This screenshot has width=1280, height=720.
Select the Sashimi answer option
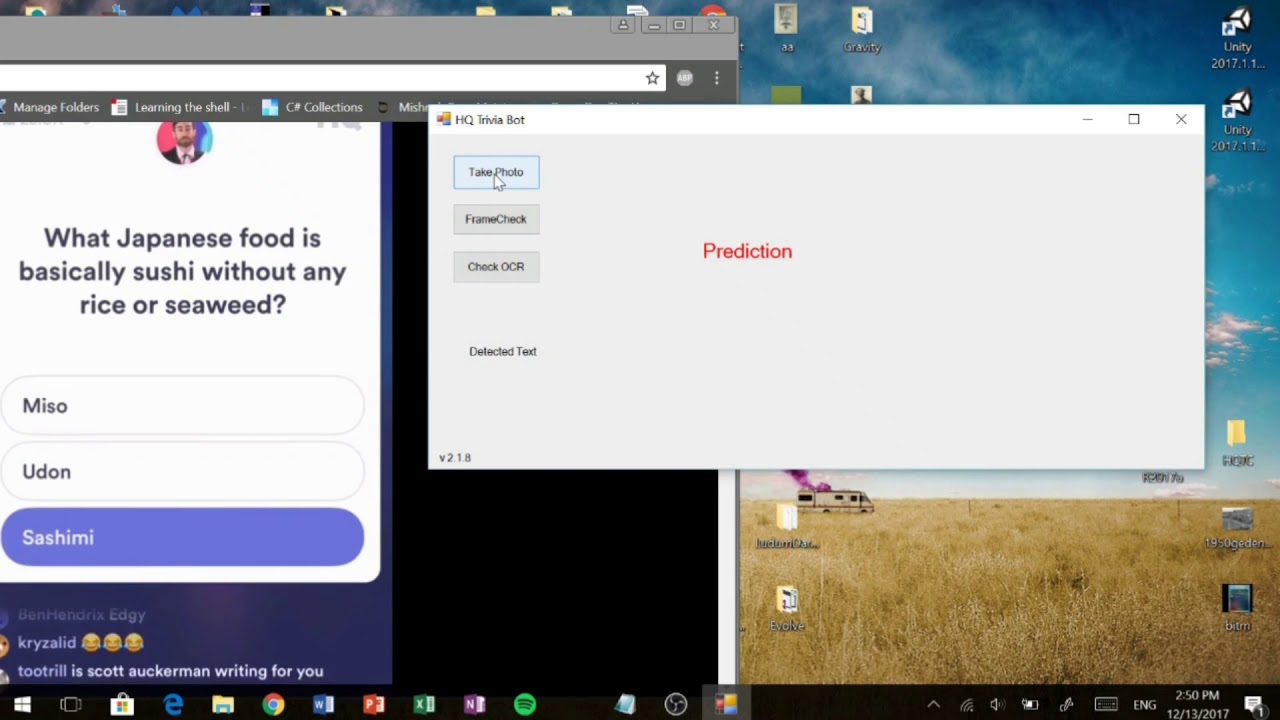tap(182, 538)
